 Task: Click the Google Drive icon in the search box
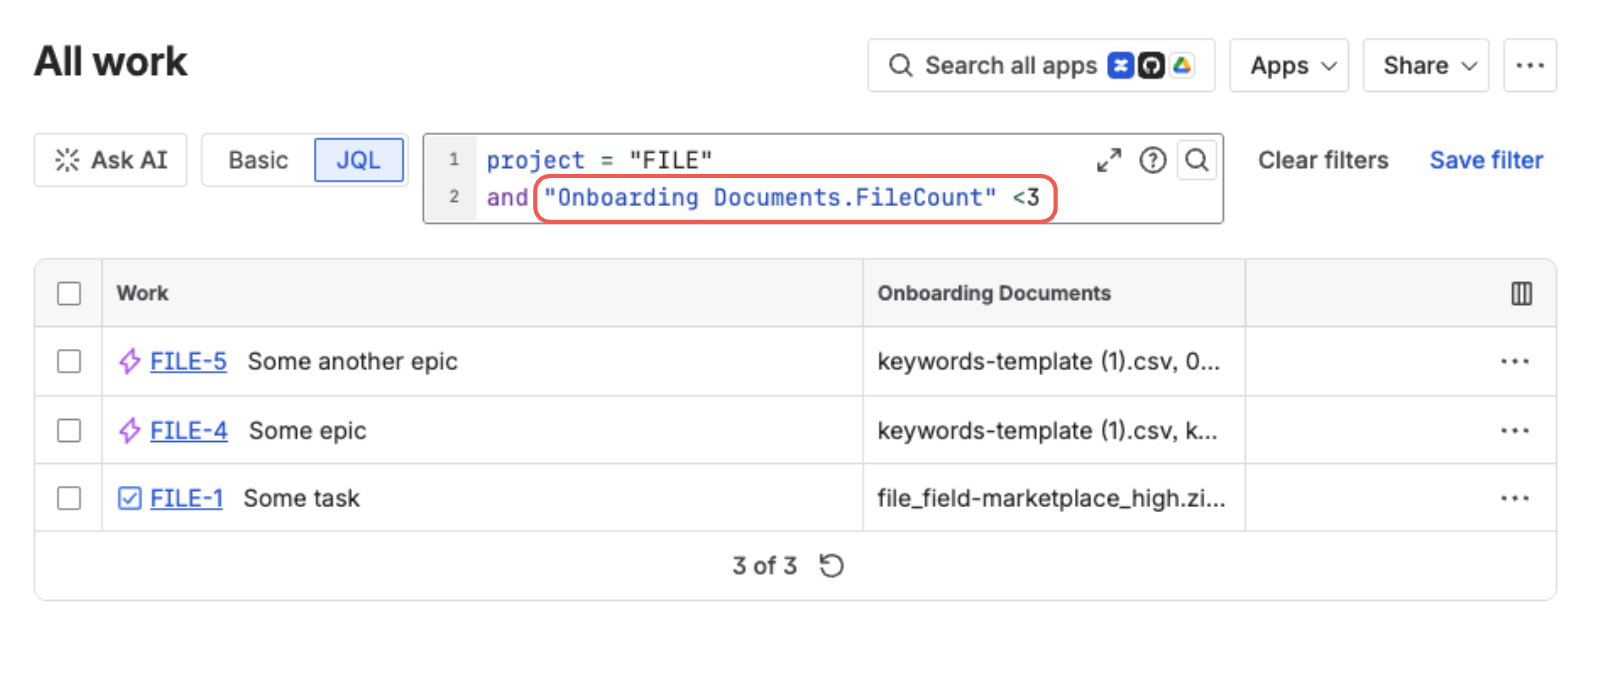pyautogui.click(x=1182, y=65)
